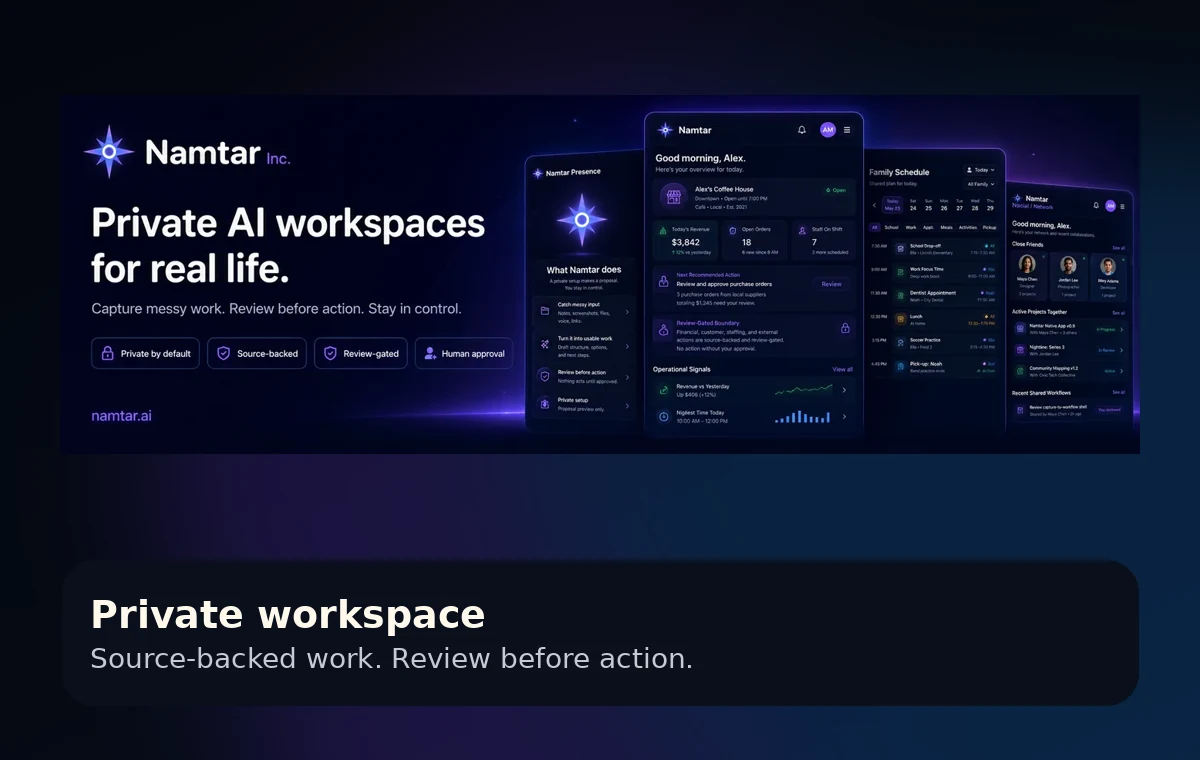Viewport: 1200px width, 760px height.
Task: Select Today May 23 in the date strip
Action: [892, 205]
